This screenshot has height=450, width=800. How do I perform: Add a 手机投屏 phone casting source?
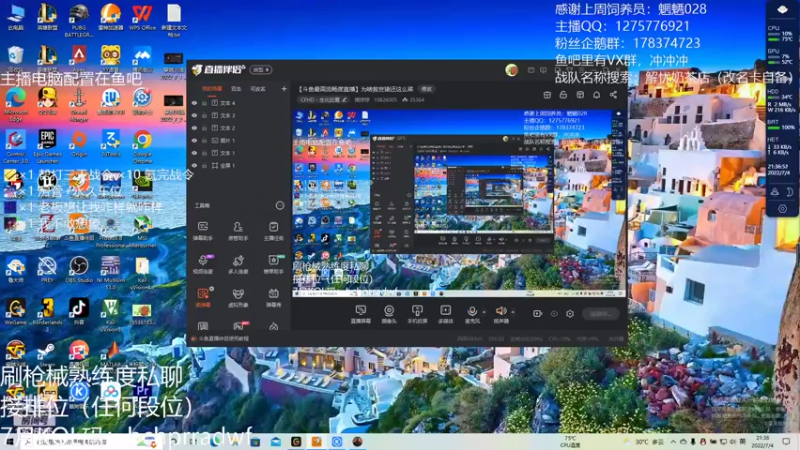[417, 314]
